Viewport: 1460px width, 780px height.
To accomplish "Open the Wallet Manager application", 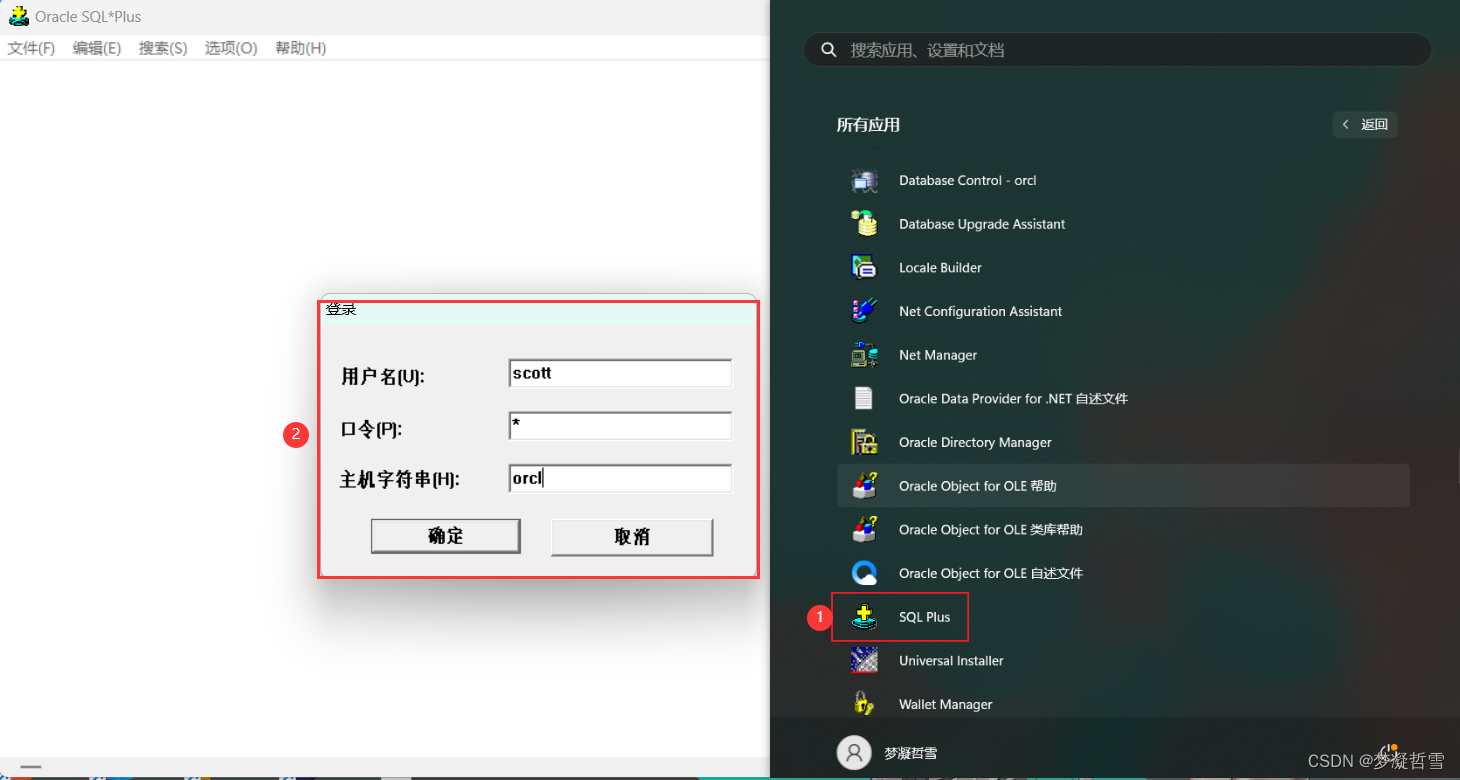I will point(944,704).
